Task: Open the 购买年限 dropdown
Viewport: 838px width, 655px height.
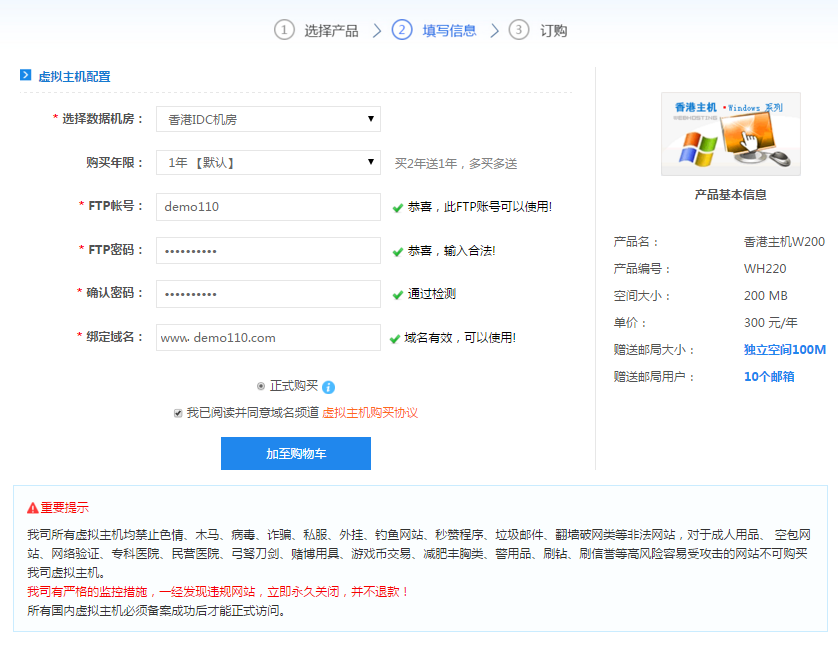Action: coord(266,162)
